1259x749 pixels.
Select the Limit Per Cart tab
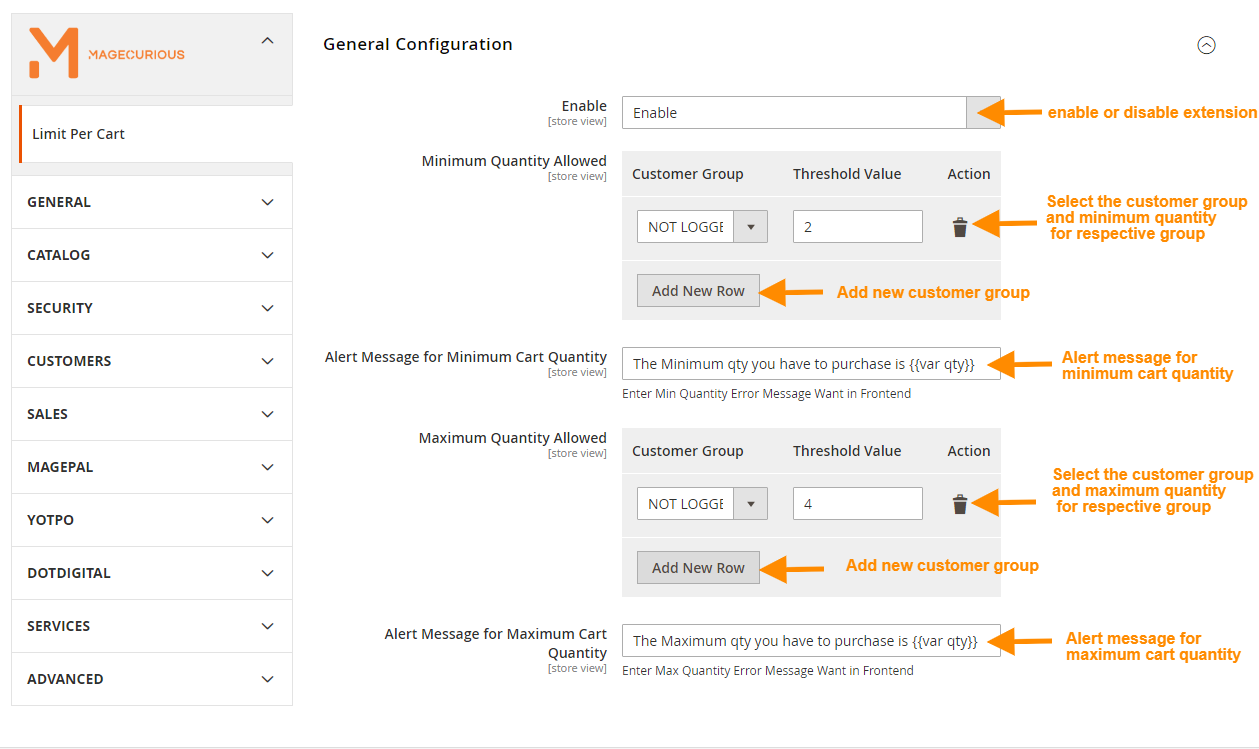(x=79, y=133)
